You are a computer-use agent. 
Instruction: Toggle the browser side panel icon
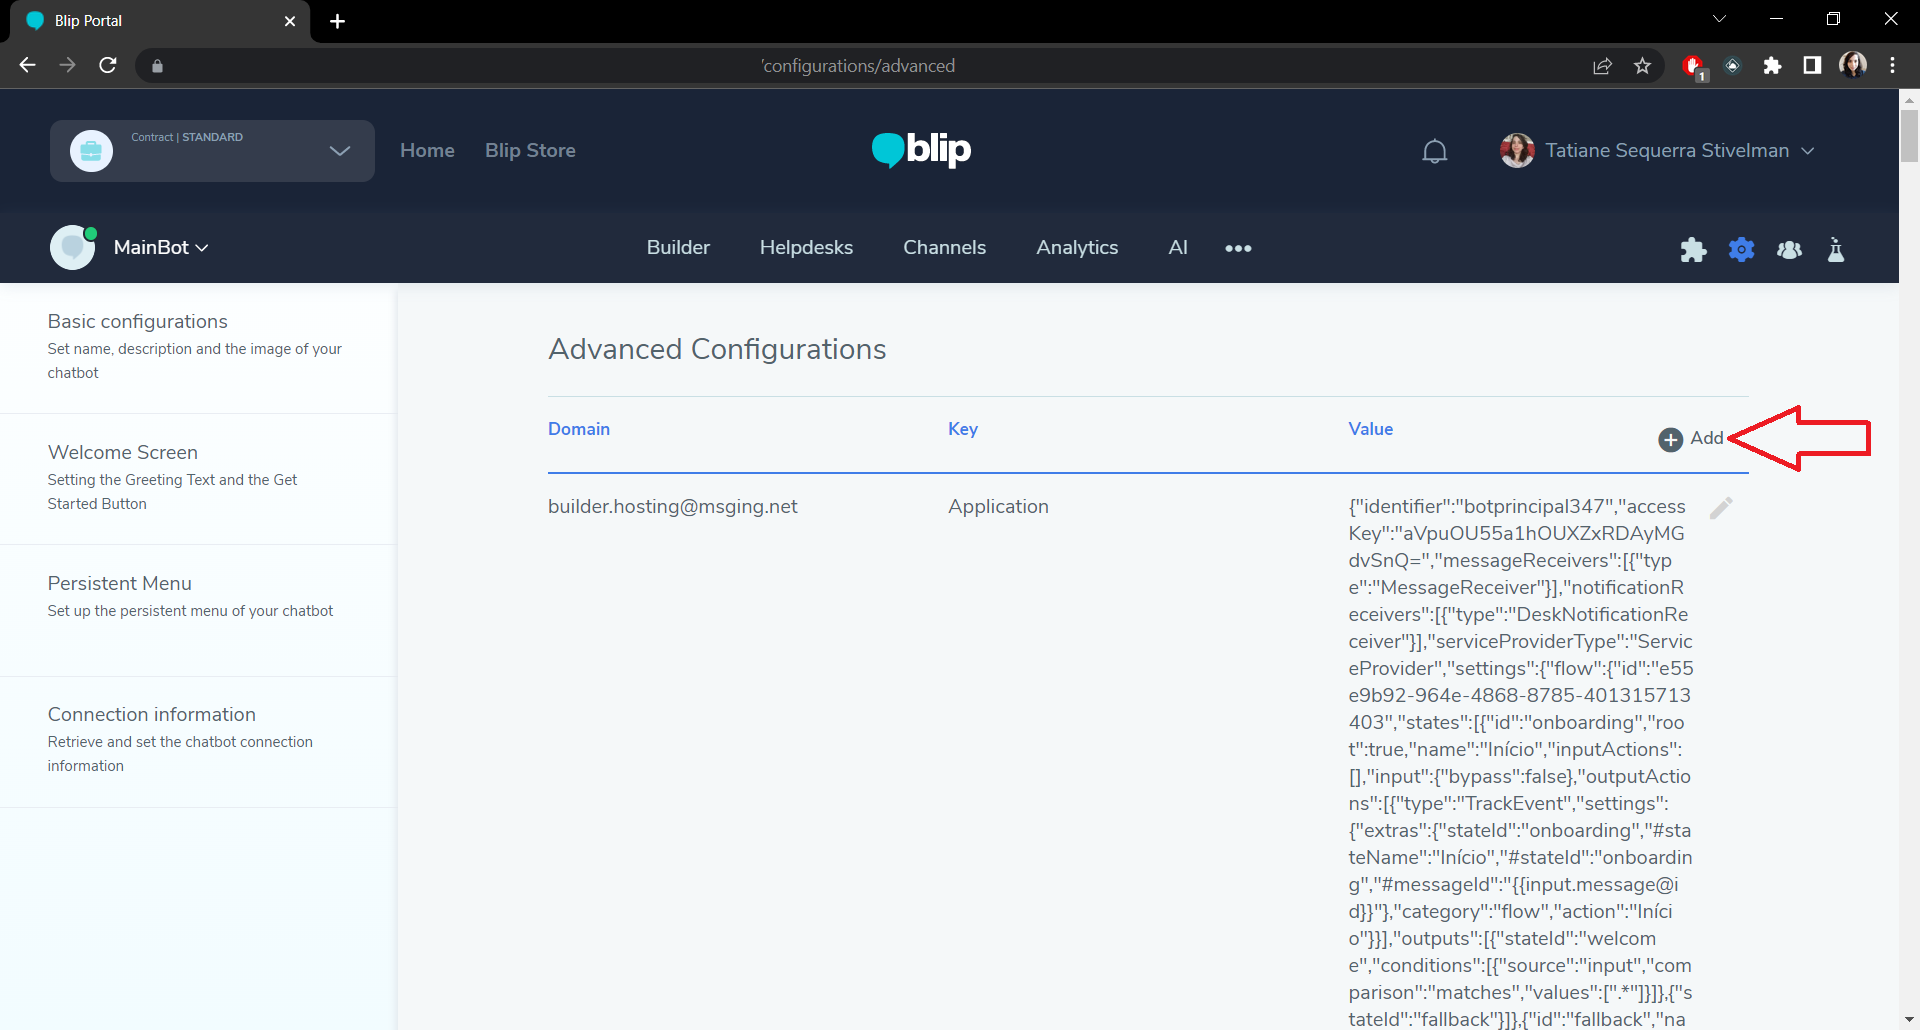[x=1812, y=66]
